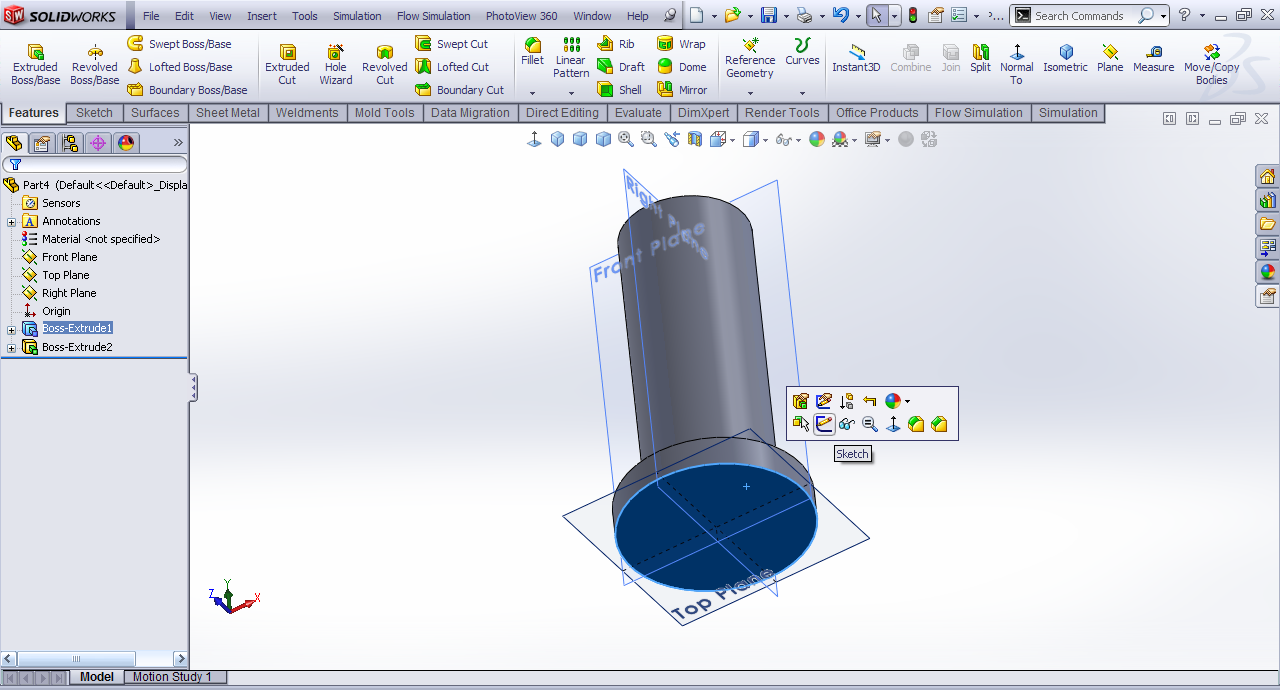Select the Shell feature tool
Image resolution: width=1280 pixels, height=690 pixels.
click(619, 90)
